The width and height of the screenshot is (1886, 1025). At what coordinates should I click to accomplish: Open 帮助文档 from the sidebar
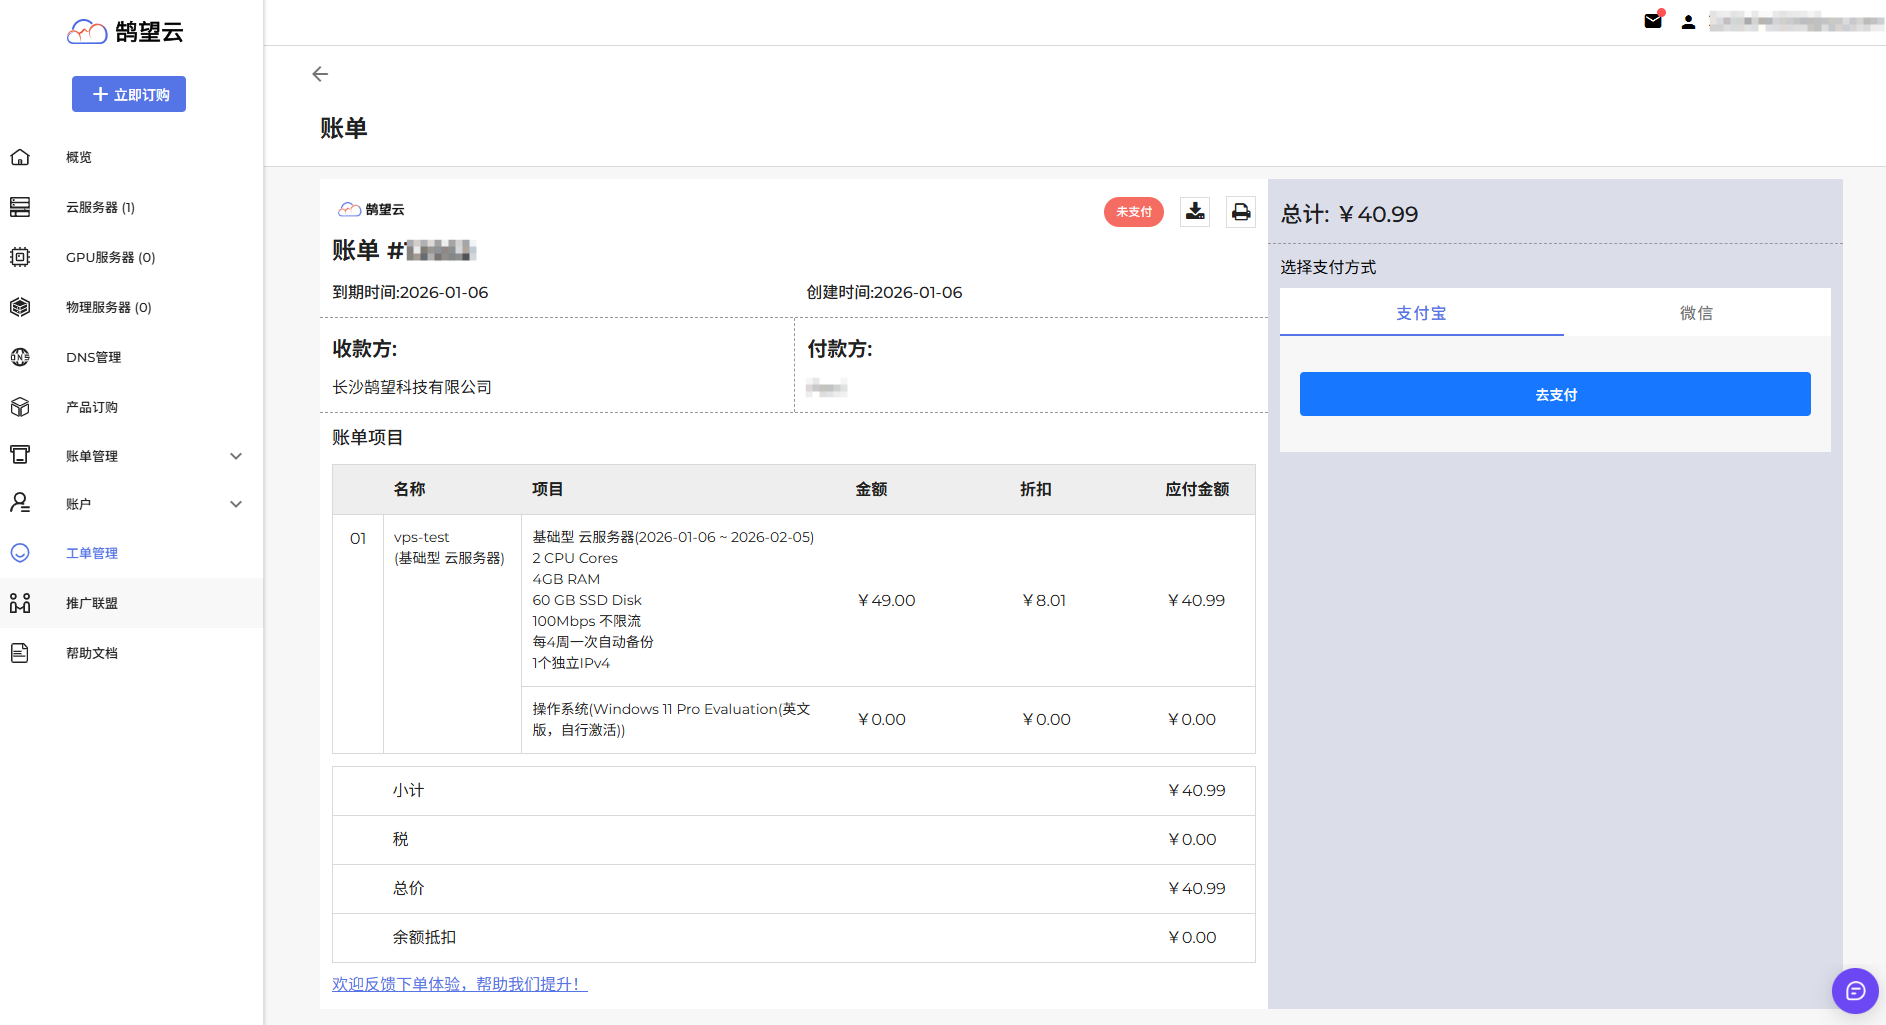92,653
